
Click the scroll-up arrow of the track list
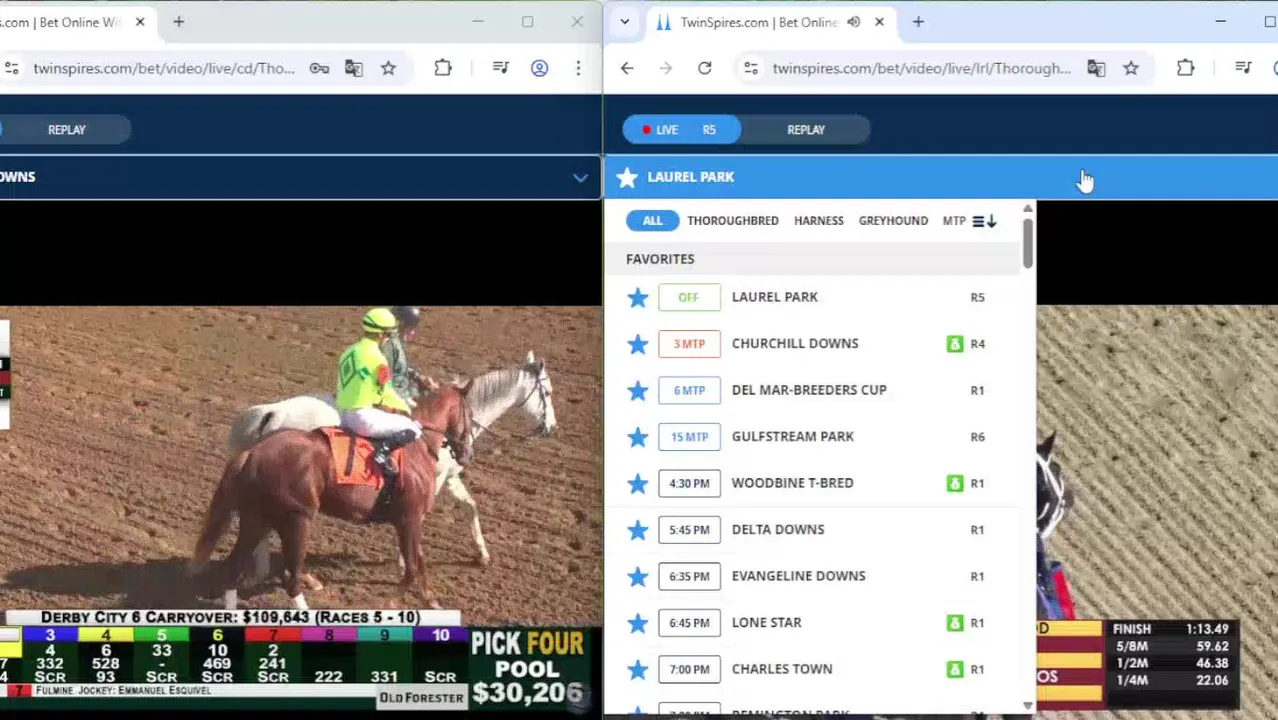1028,209
